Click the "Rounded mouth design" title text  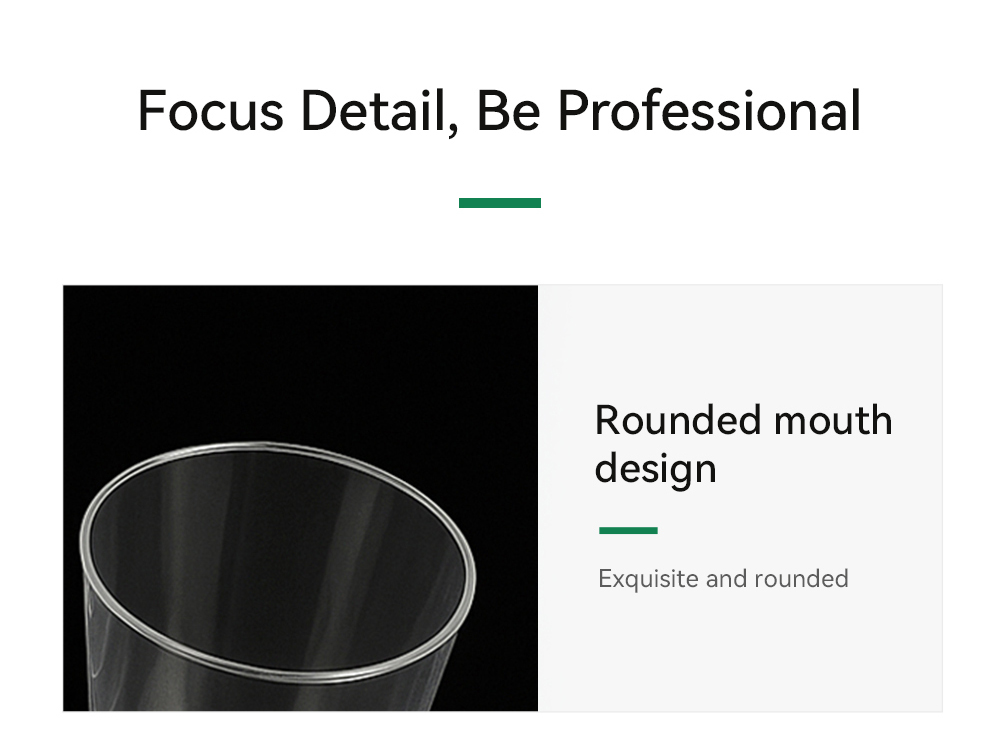tap(743, 443)
